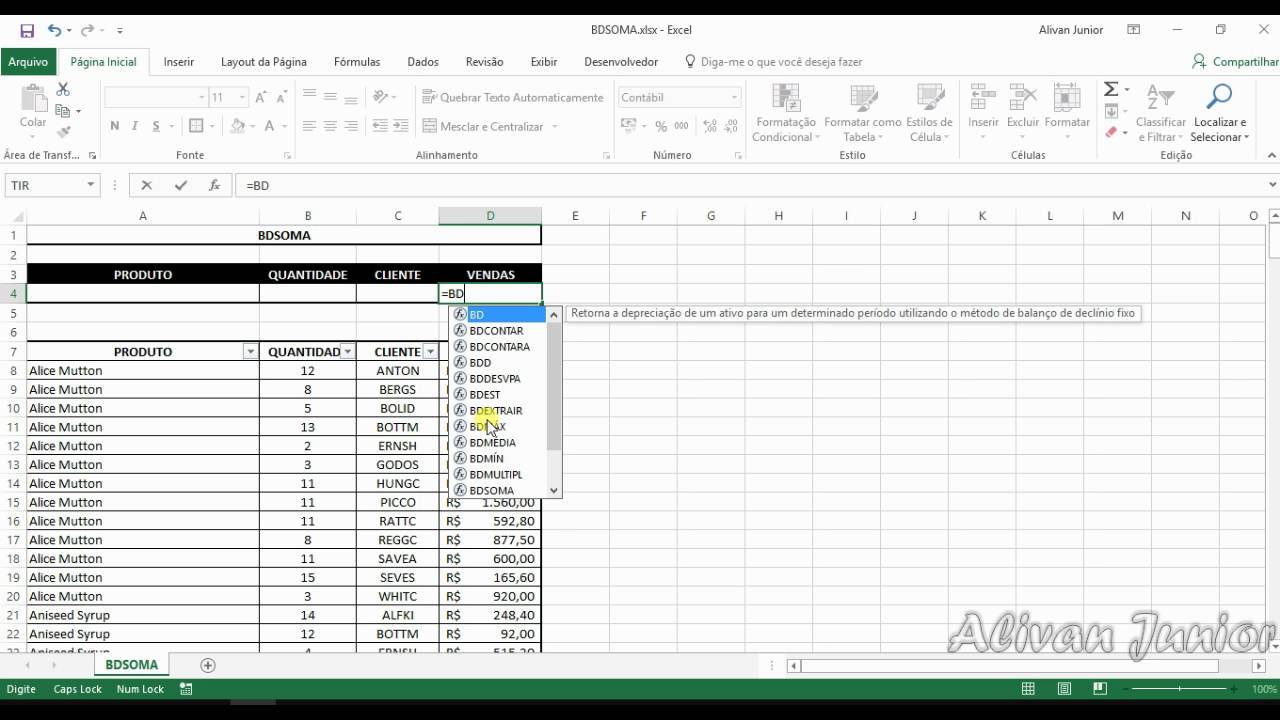Viewport: 1280px width, 720px height.
Task: Toggle Mesclar e Centralizar
Action: click(484, 126)
